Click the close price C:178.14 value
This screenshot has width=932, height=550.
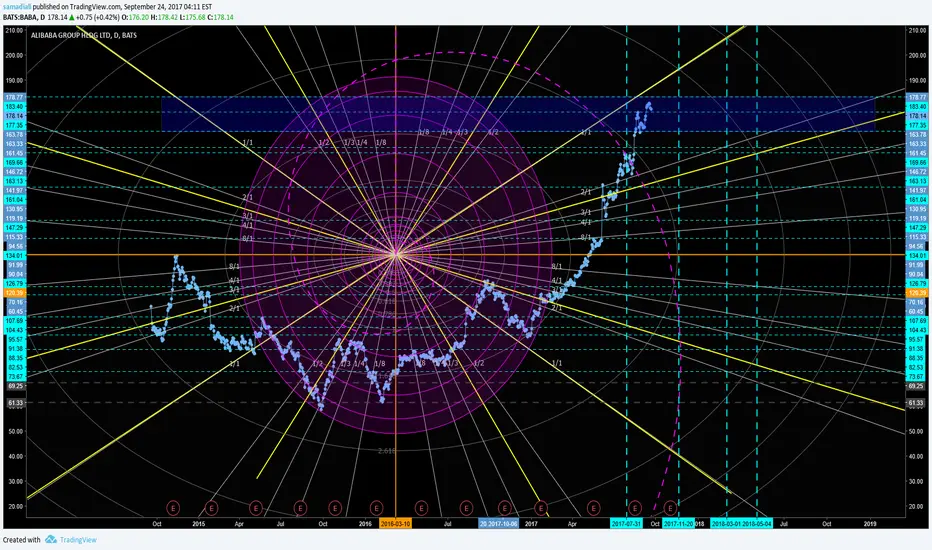click(x=221, y=17)
